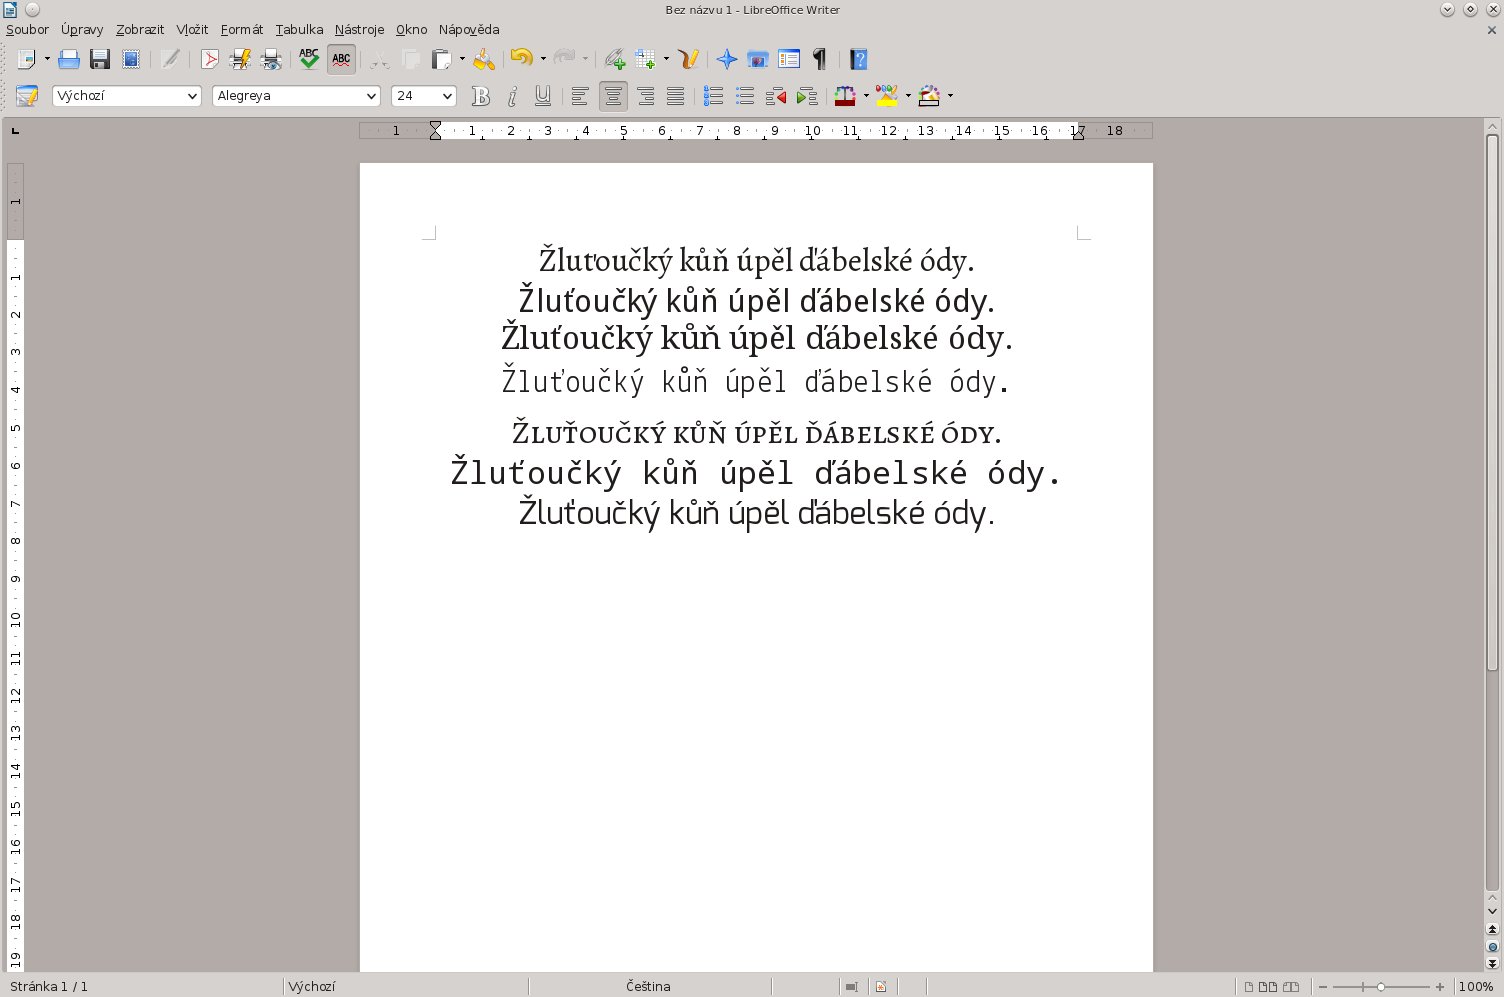
Task: Open the Gallery
Action: click(x=758, y=60)
